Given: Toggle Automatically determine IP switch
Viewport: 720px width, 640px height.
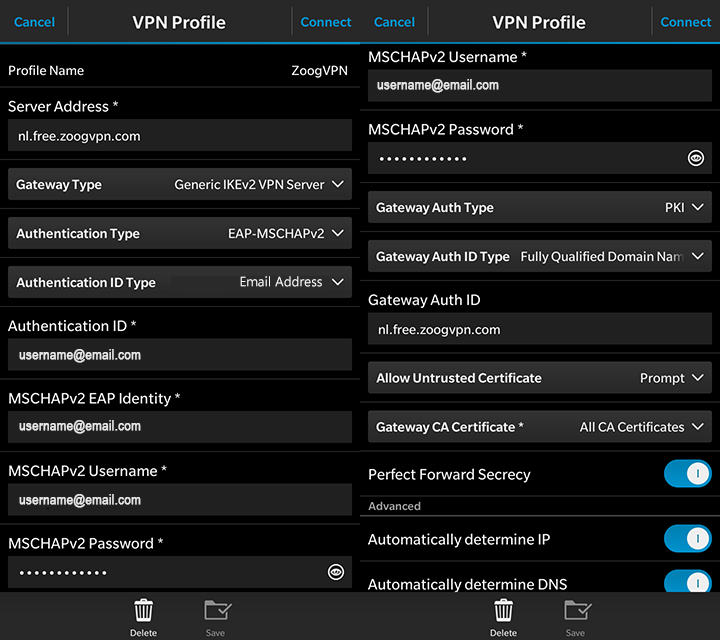Looking at the screenshot, I should tap(687, 539).
